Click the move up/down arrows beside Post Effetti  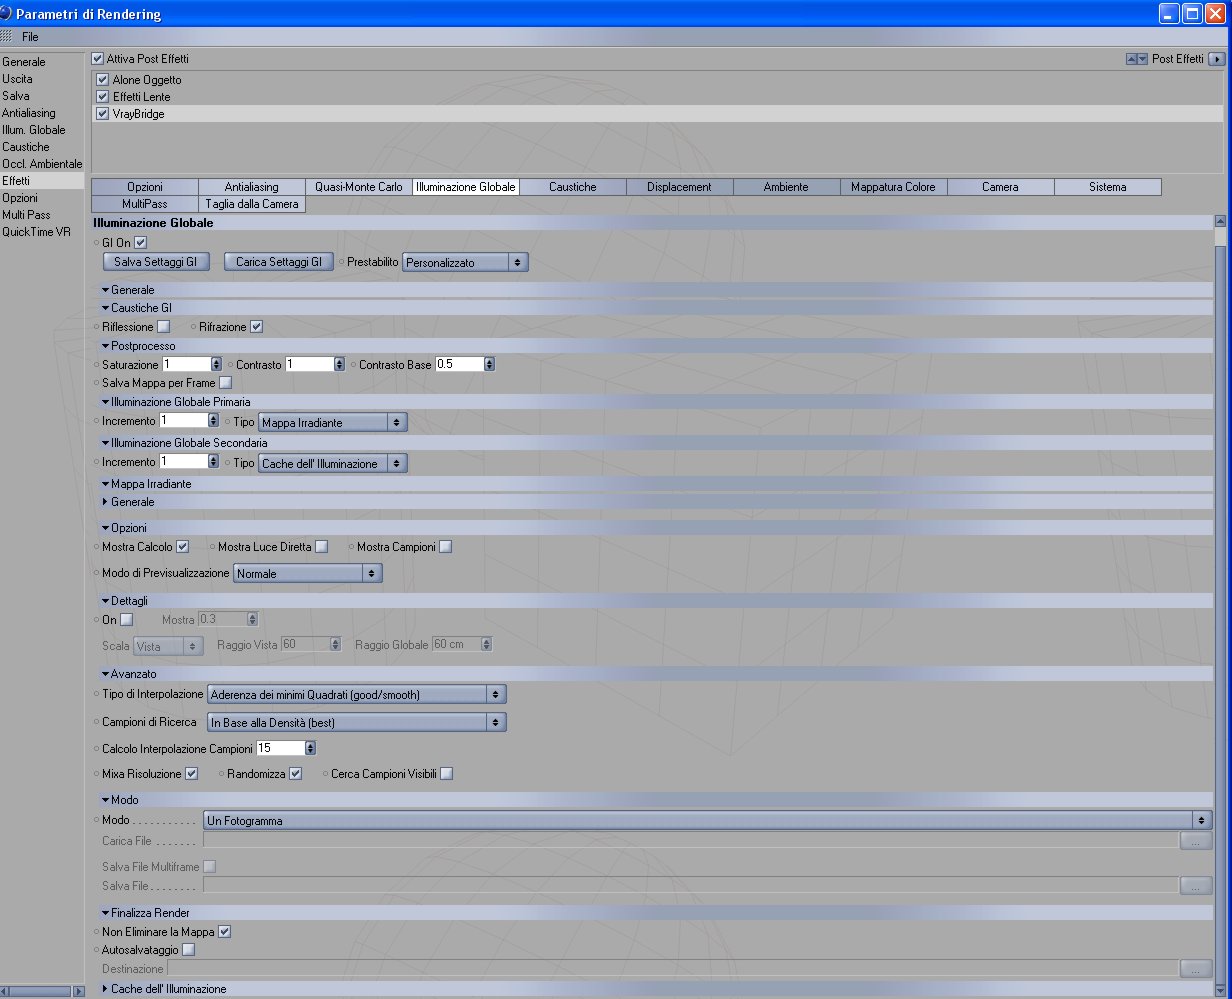coord(1137,59)
